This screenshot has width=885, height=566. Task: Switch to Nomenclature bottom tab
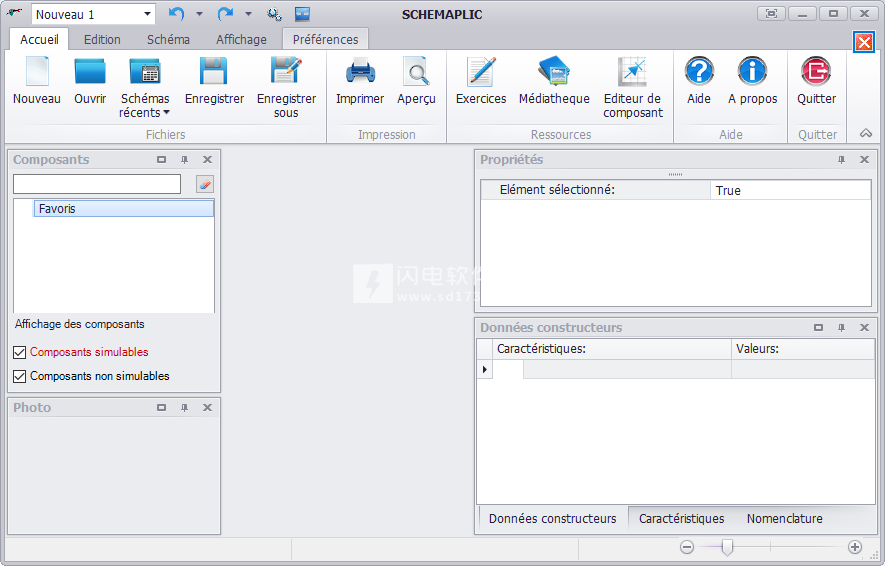tap(785, 519)
